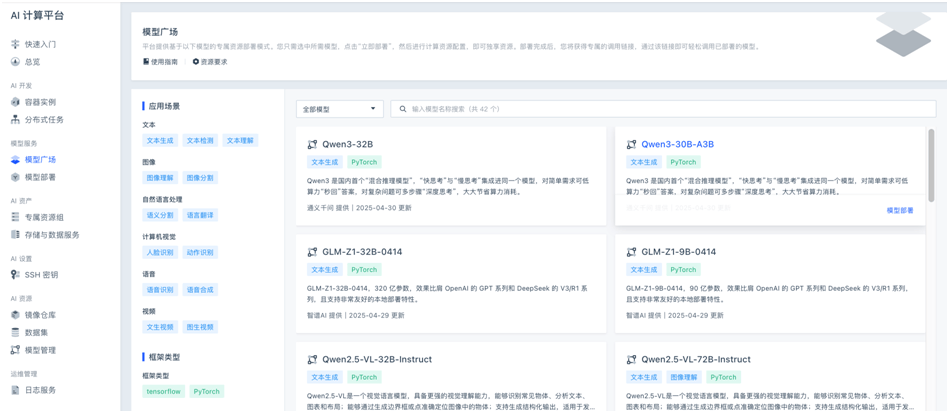Click the 专属资源组 icon
949x413 pixels.
click(x=16, y=217)
